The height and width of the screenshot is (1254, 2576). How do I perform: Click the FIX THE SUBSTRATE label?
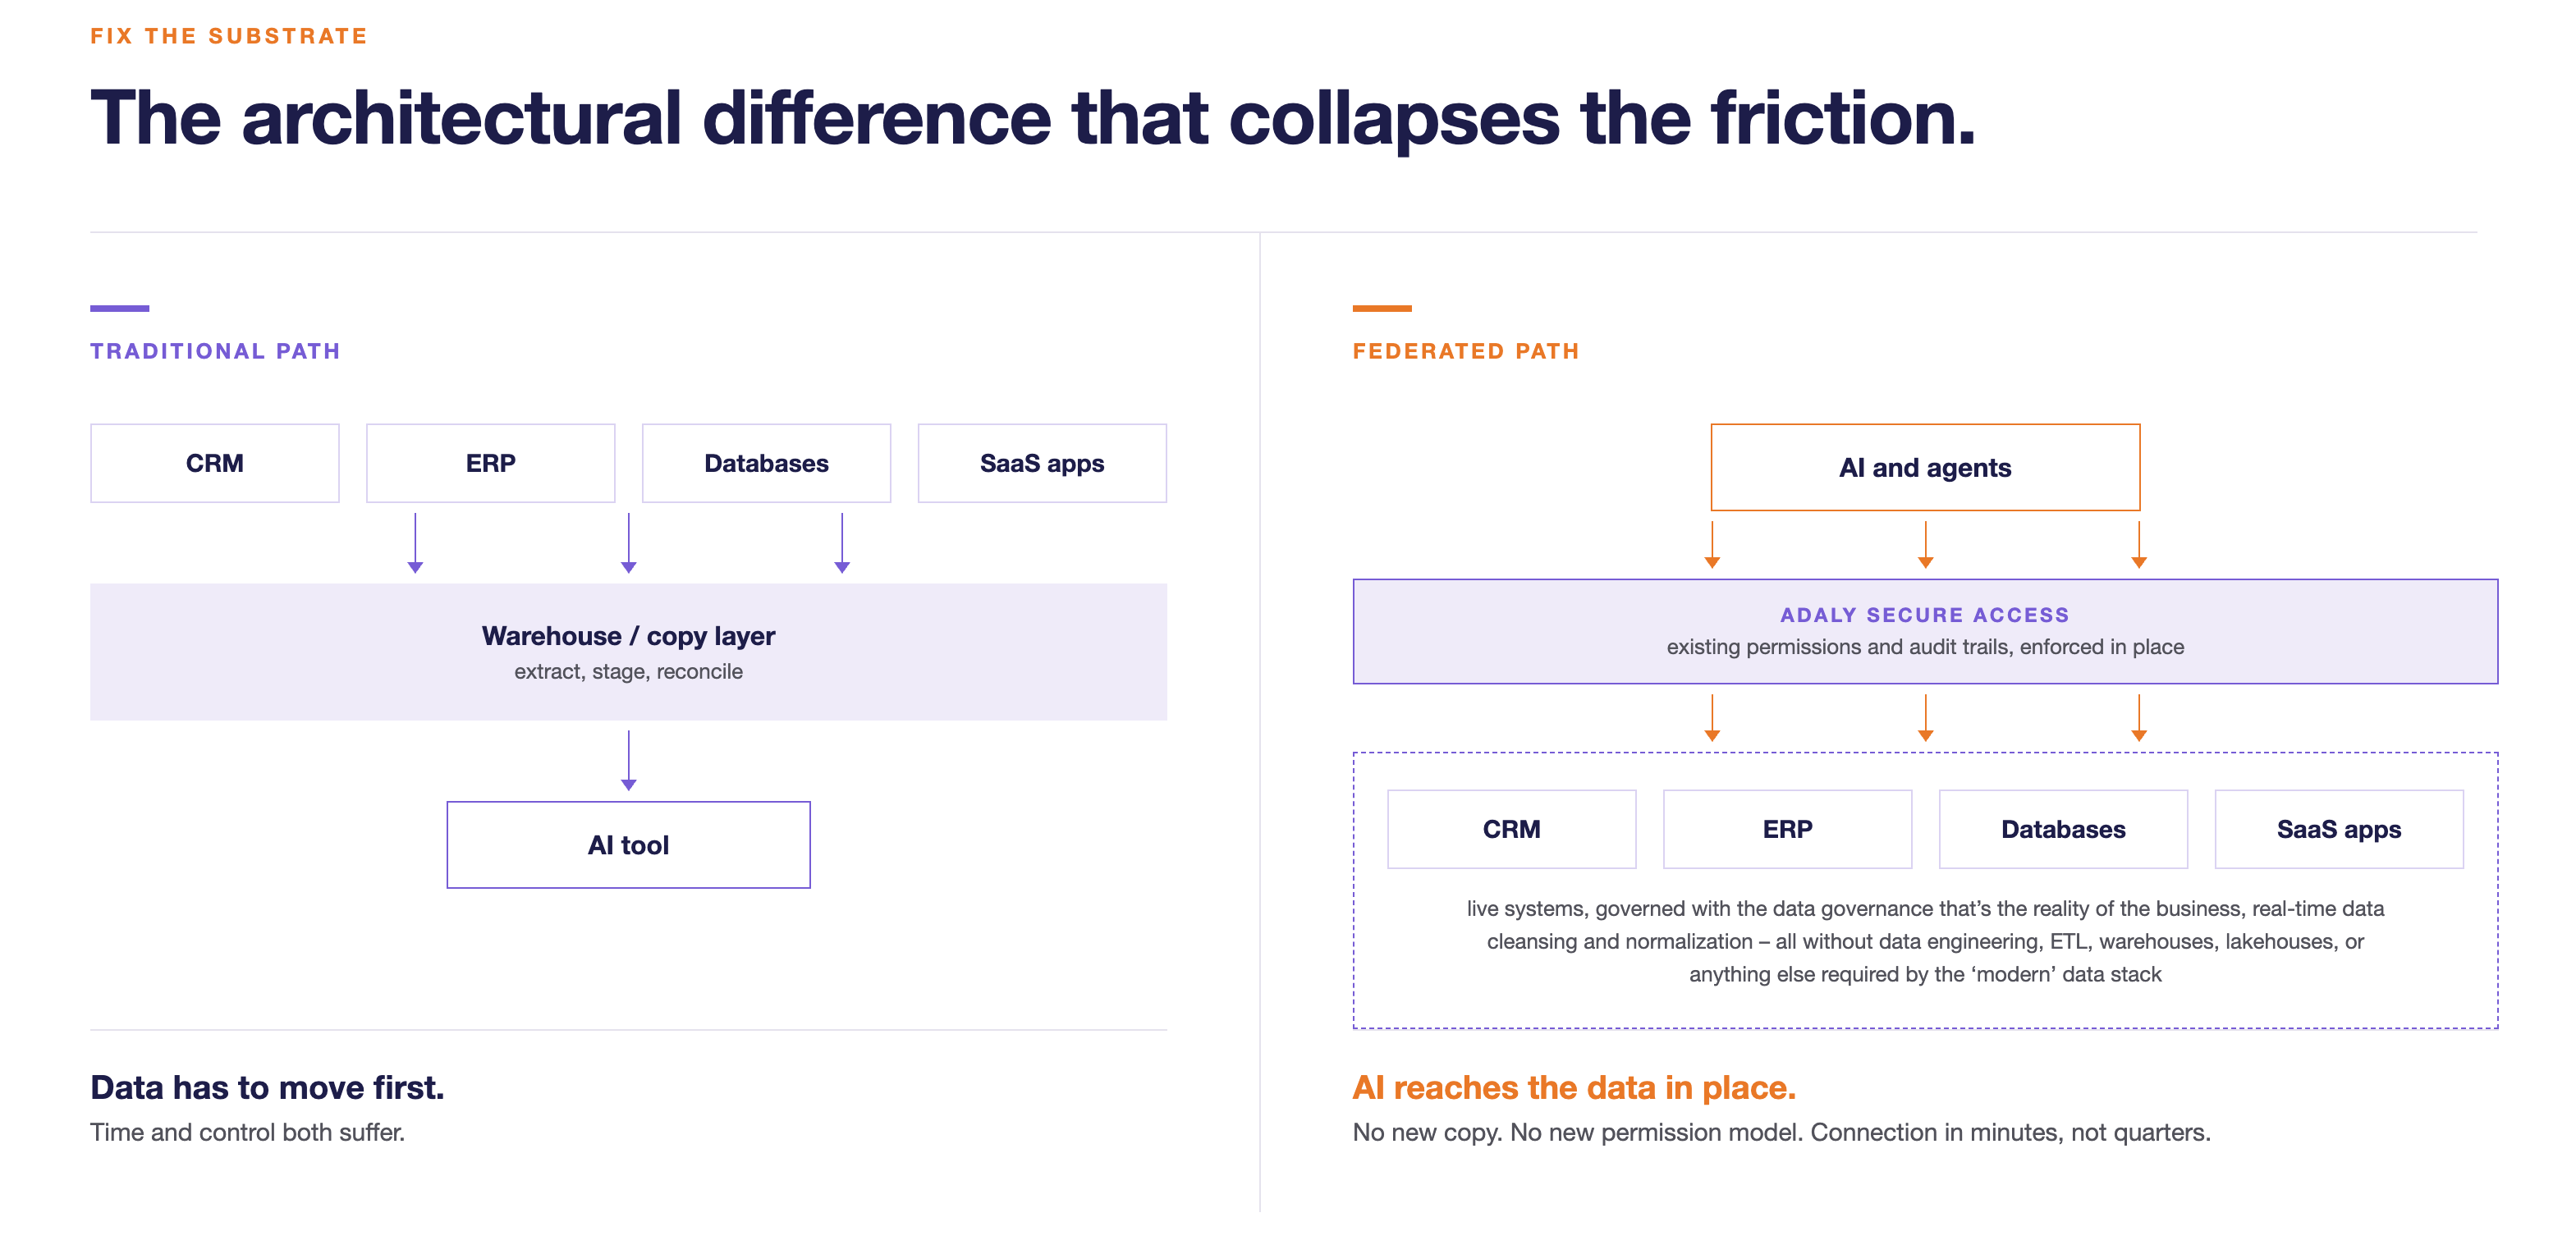pyautogui.click(x=229, y=36)
